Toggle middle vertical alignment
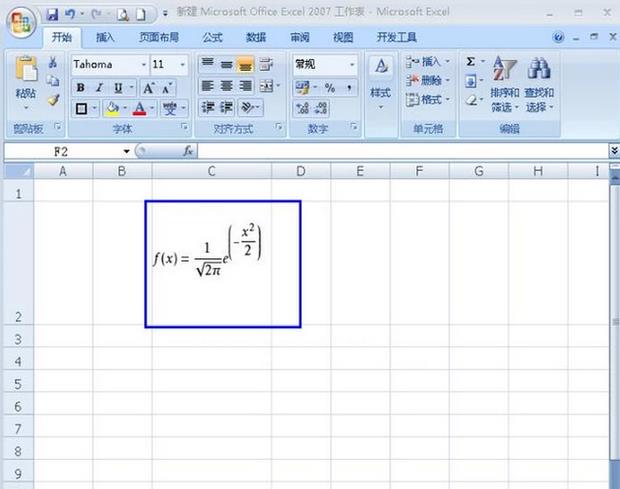 tap(227, 64)
